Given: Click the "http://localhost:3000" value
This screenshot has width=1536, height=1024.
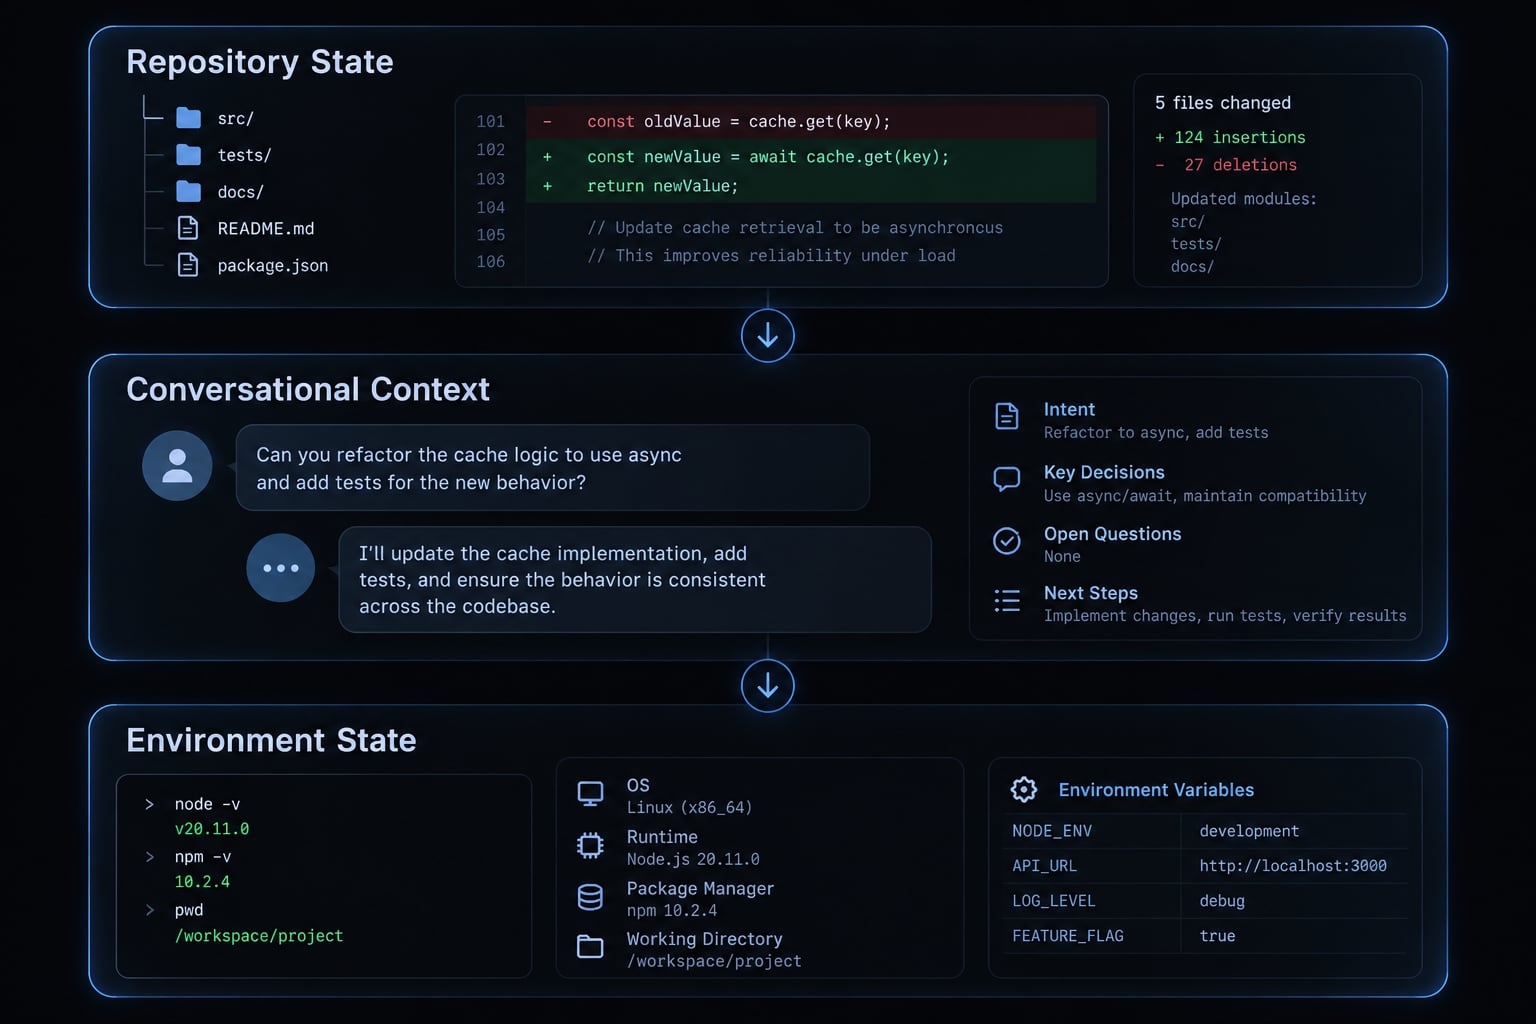Looking at the screenshot, I should click(1293, 866).
